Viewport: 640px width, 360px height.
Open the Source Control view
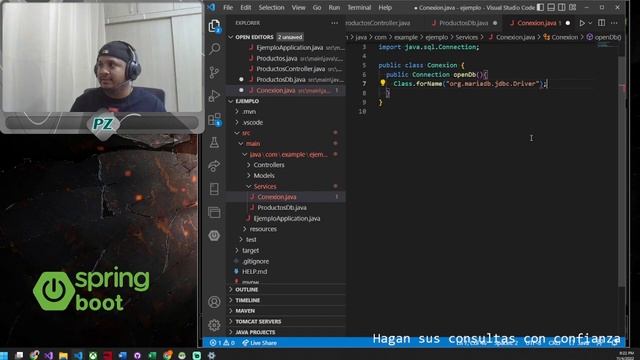(x=214, y=72)
